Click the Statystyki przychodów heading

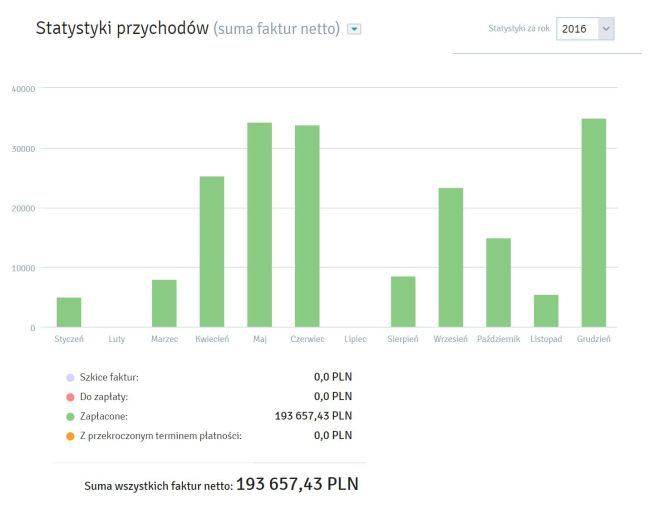(121, 29)
